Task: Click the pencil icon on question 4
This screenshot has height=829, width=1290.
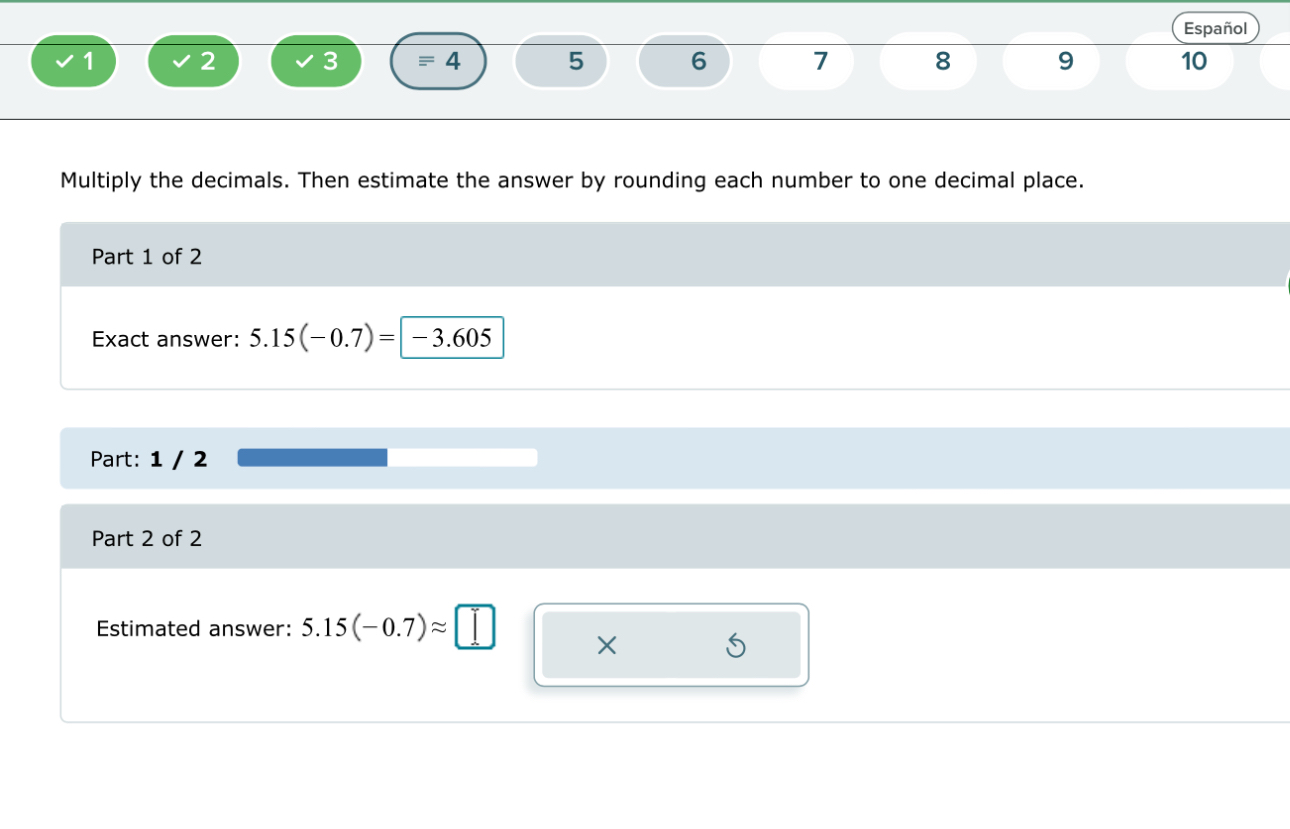Action: tap(424, 61)
